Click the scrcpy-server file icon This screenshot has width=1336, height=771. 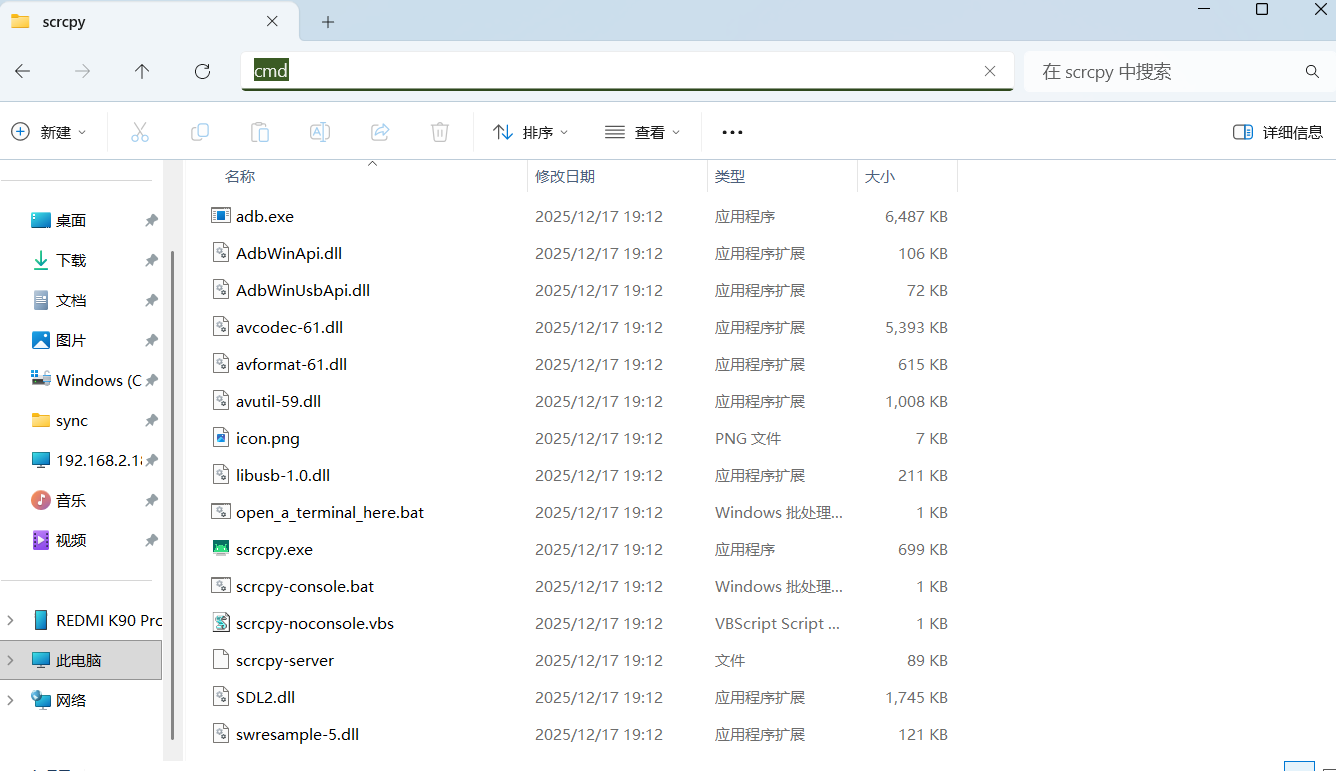click(x=221, y=660)
